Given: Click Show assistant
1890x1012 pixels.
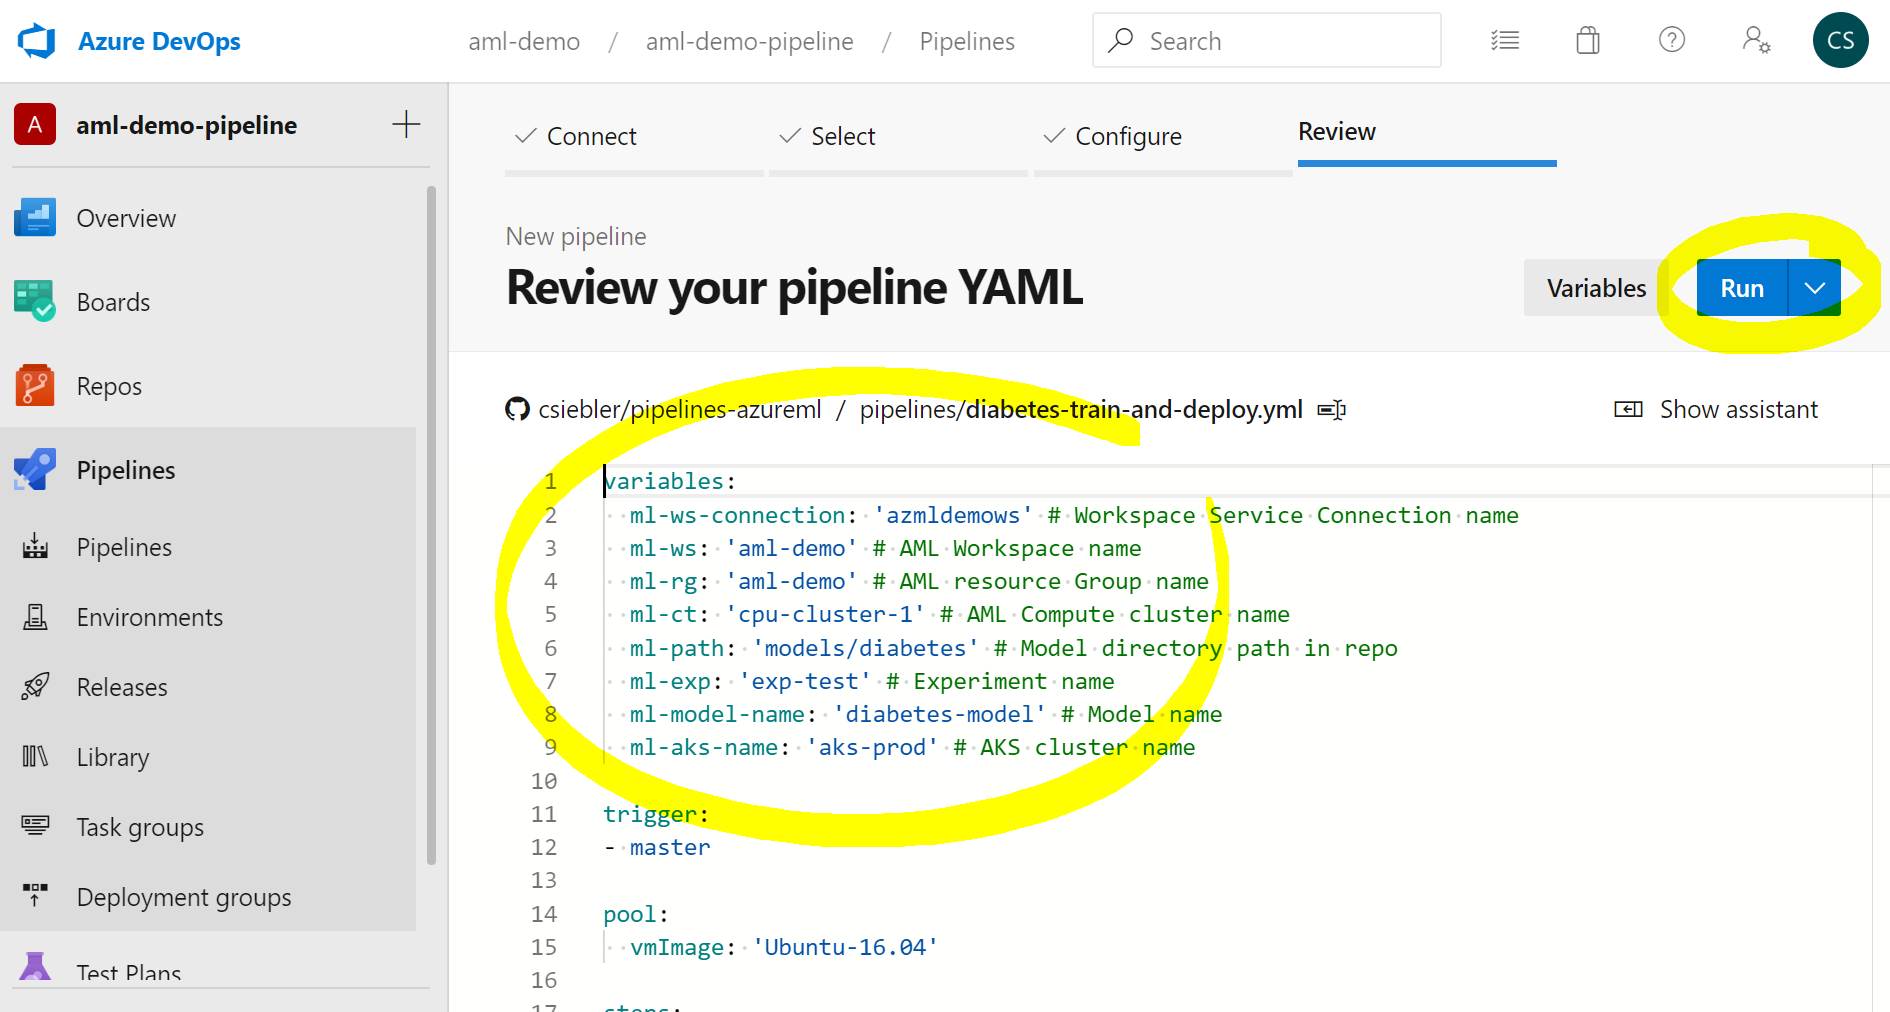Looking at the screenshot, I should (x=1716, y=409).
